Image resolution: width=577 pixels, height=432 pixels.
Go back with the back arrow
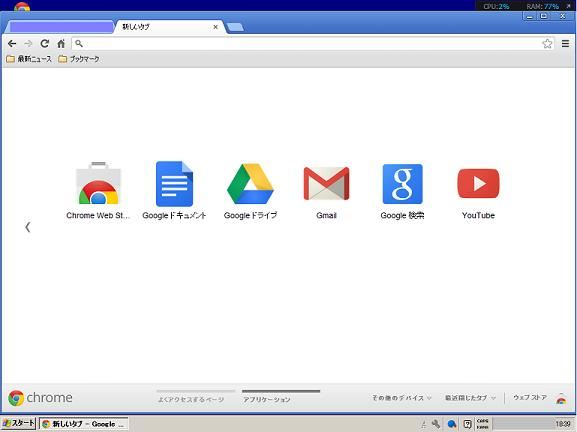12,44
